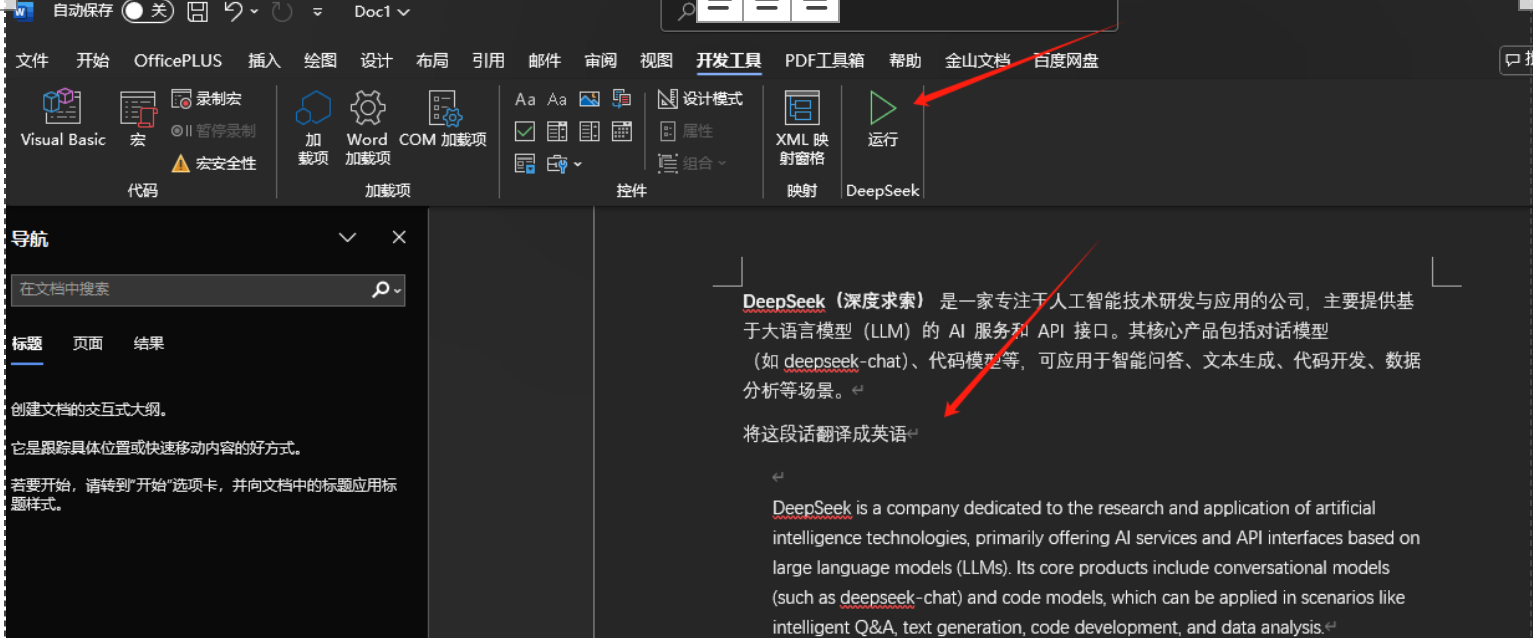
Task: Click the 在文档中搜索 search field
Action: (190, 289)
